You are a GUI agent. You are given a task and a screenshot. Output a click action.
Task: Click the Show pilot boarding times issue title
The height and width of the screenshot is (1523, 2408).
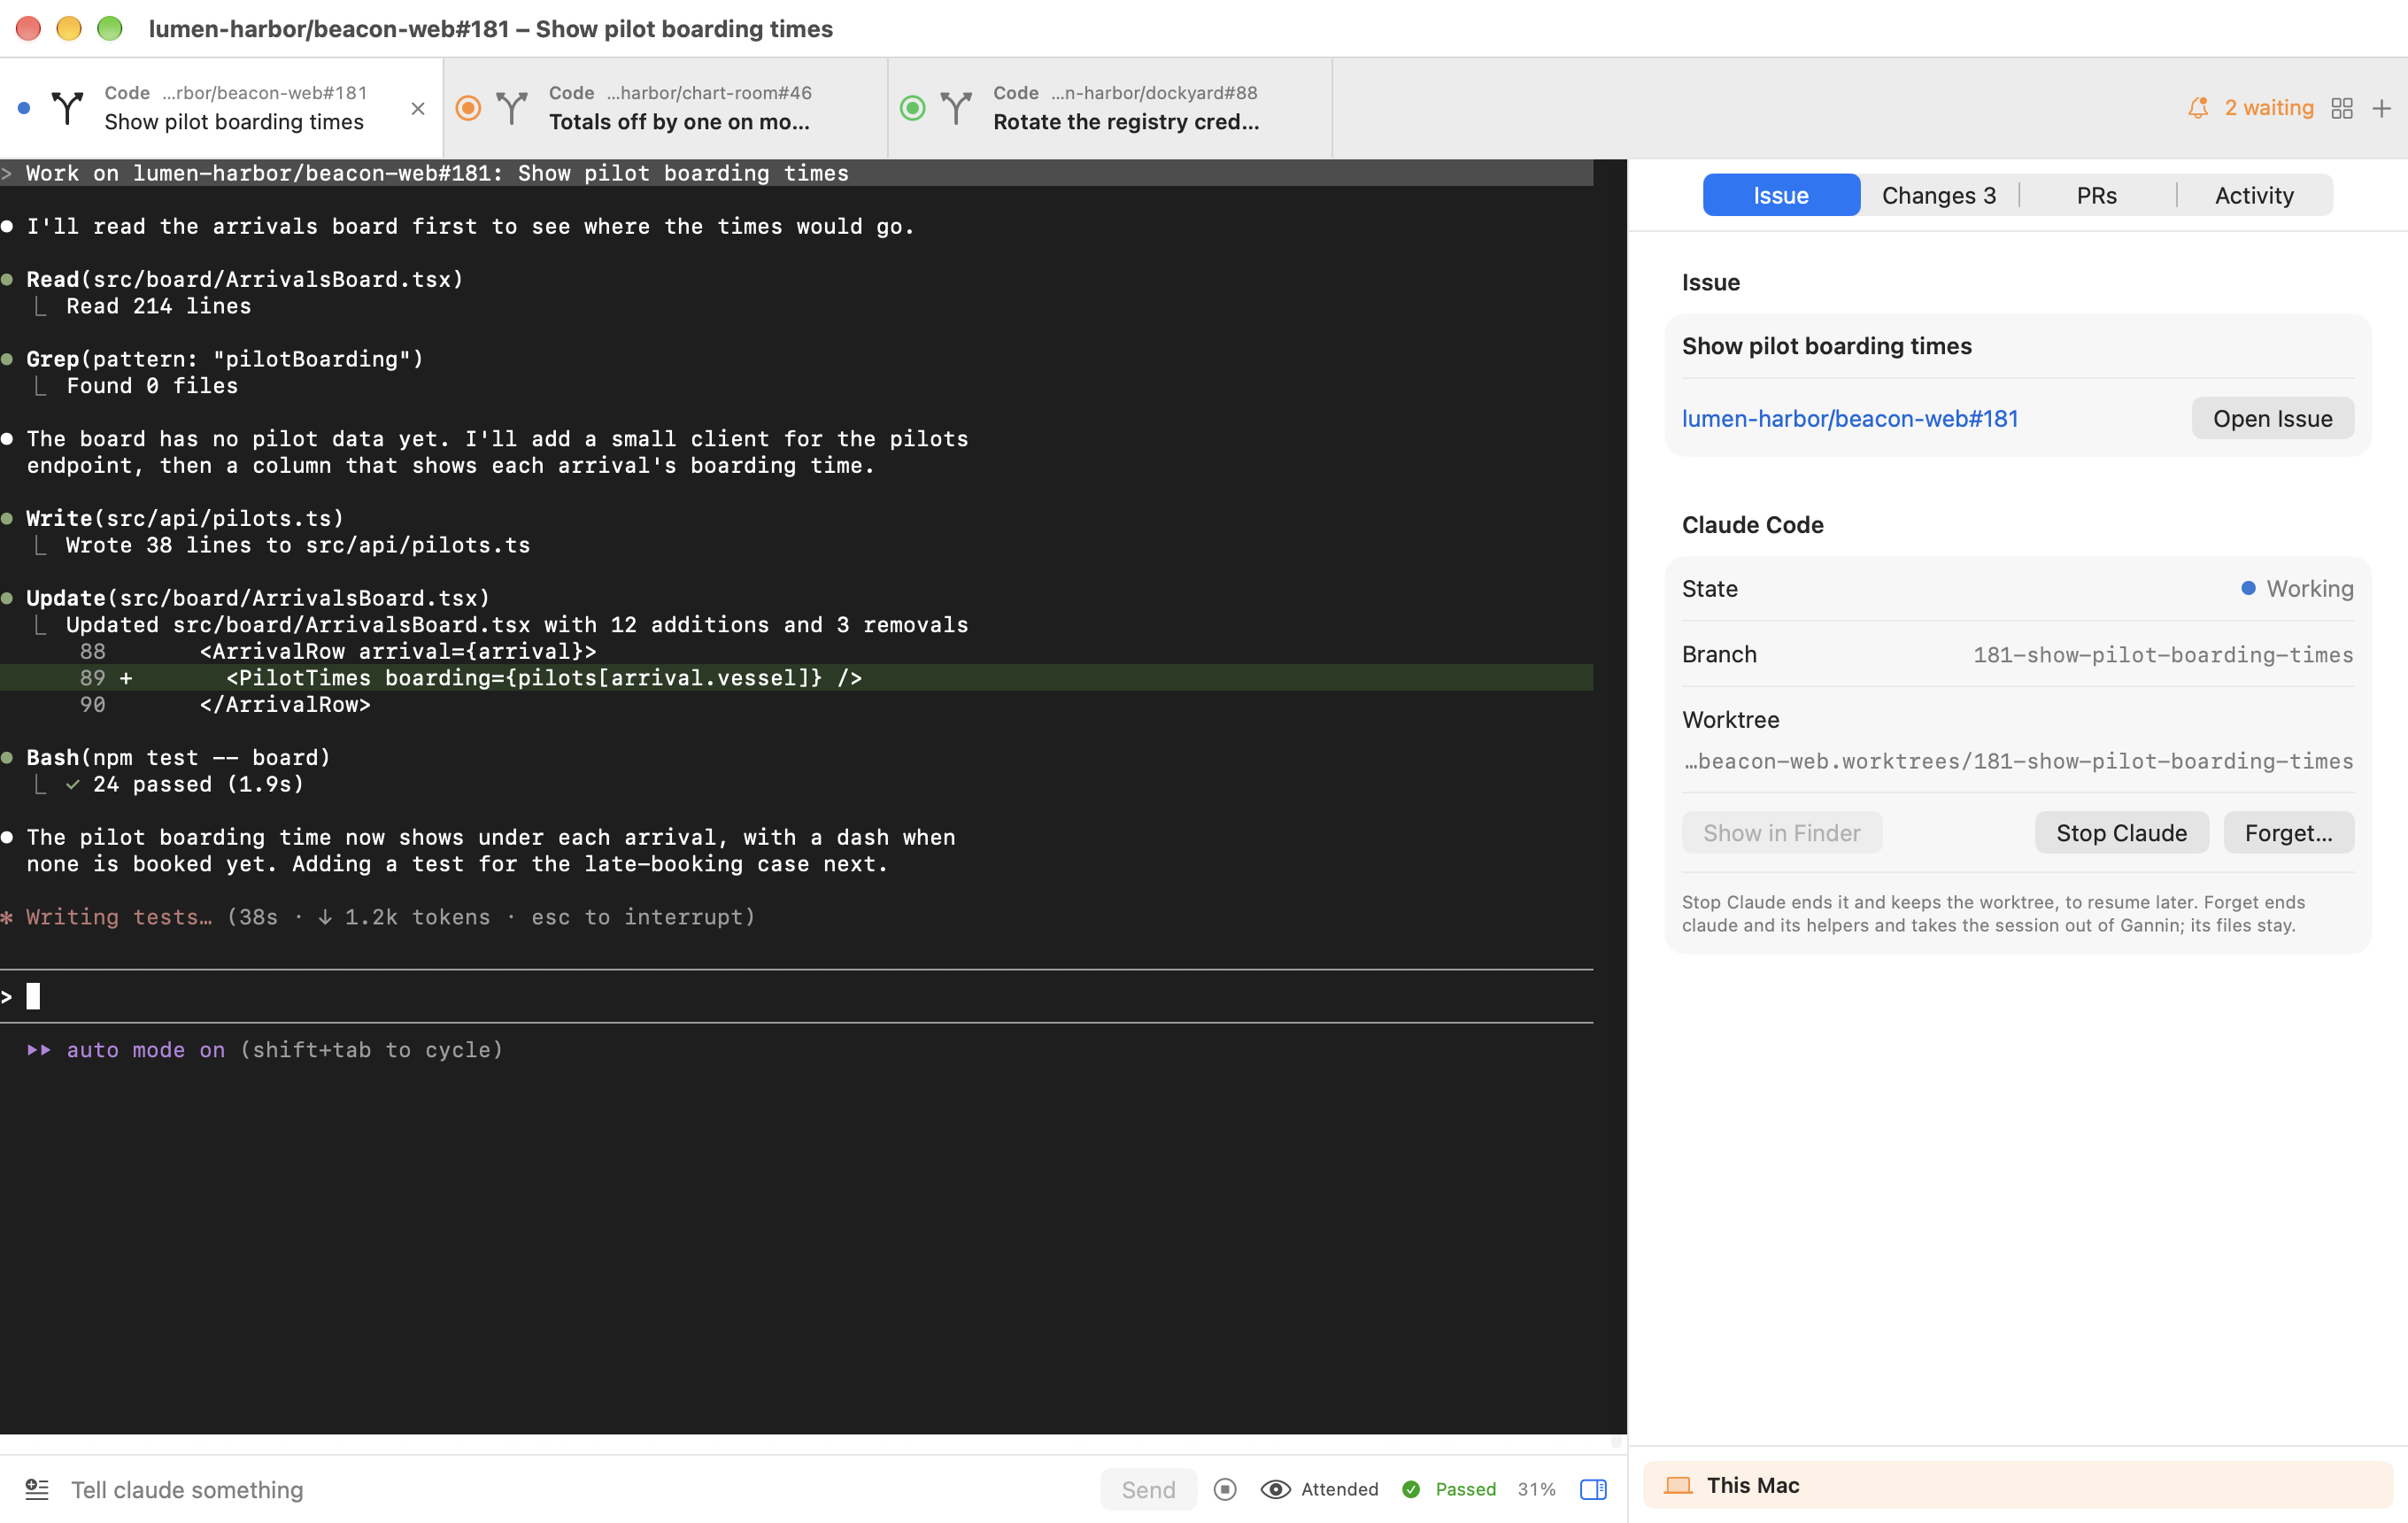(x=1826, y=346)
